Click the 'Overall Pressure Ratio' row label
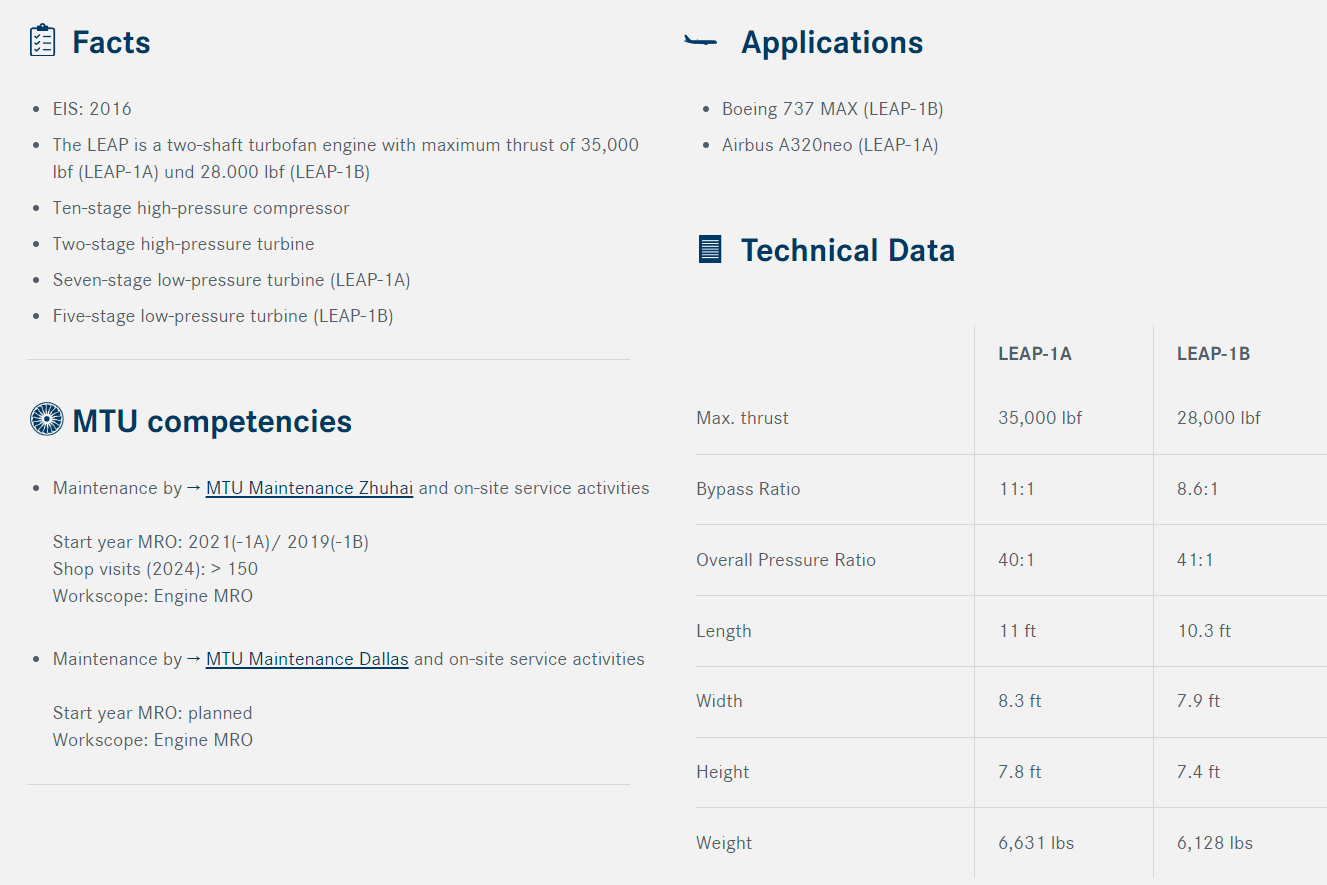 [786, 560]
